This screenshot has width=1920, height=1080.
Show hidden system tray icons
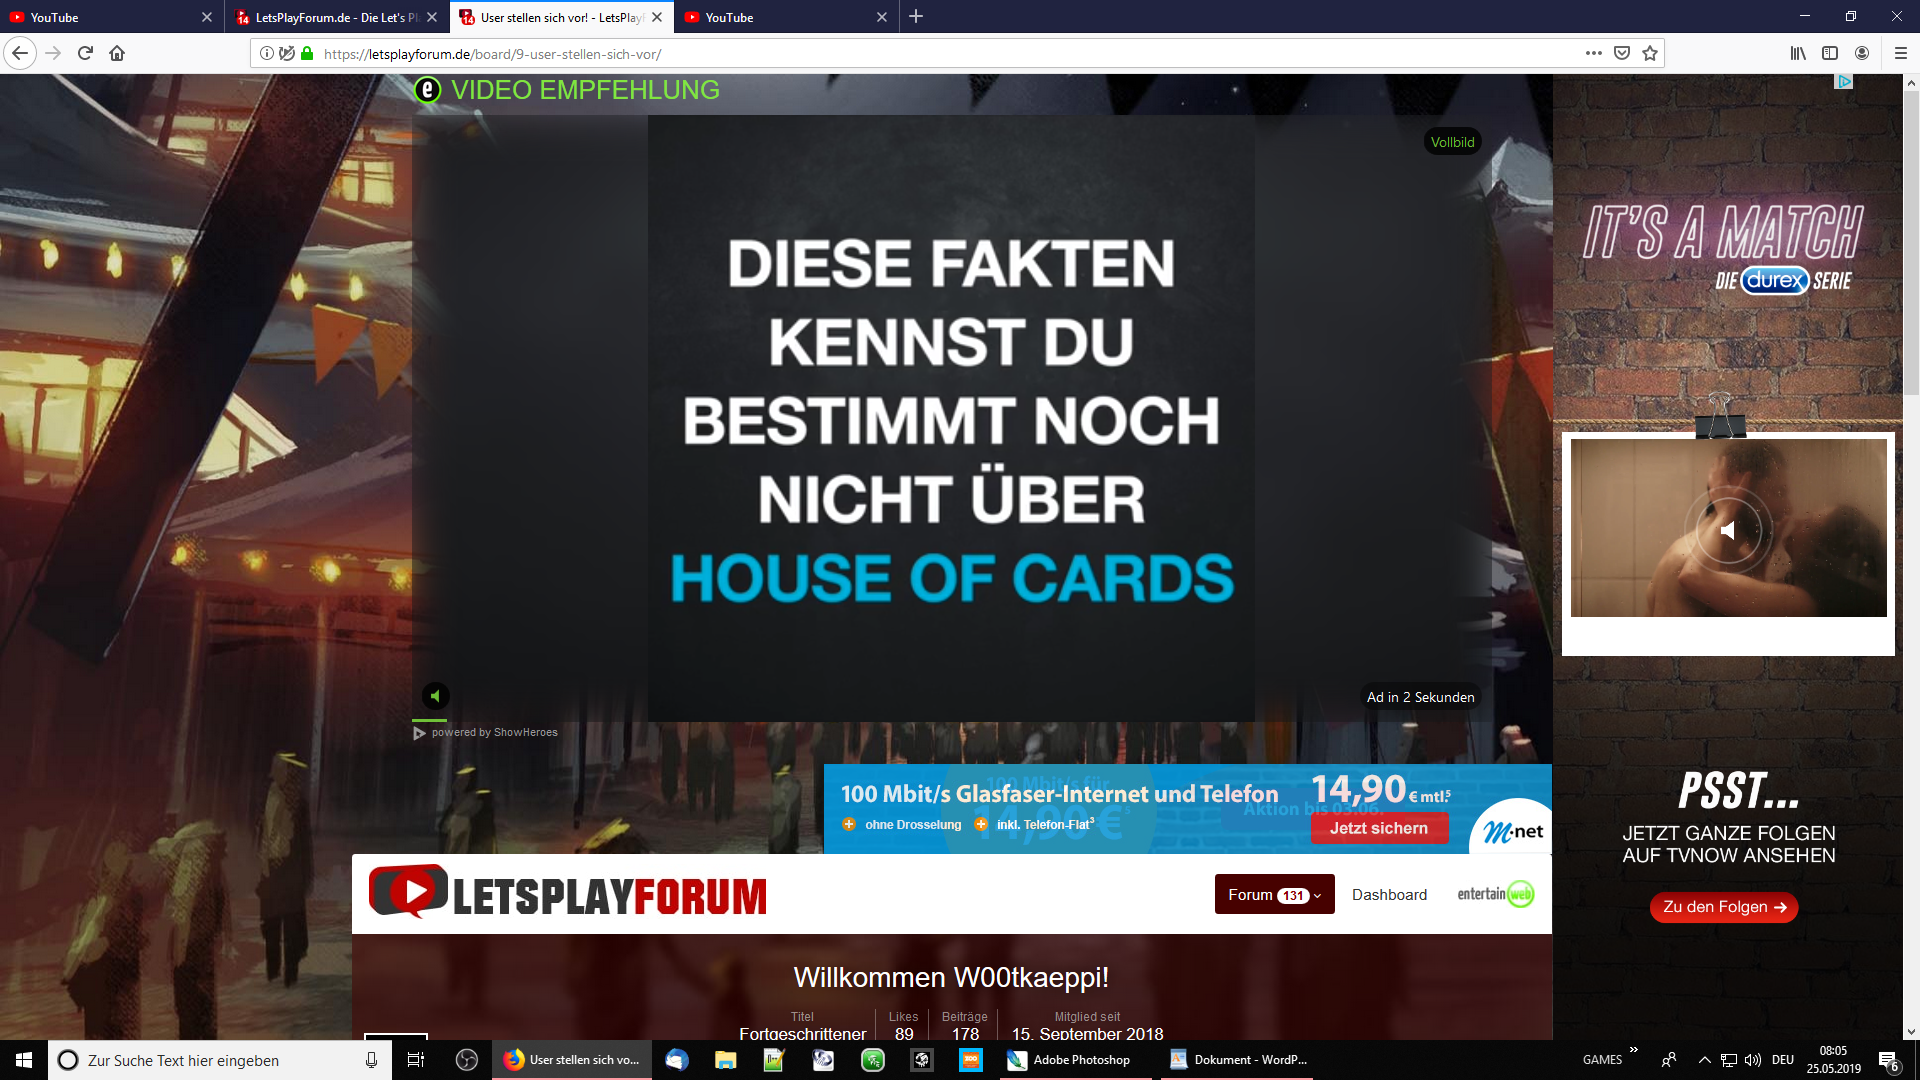pos(1704,1060)
